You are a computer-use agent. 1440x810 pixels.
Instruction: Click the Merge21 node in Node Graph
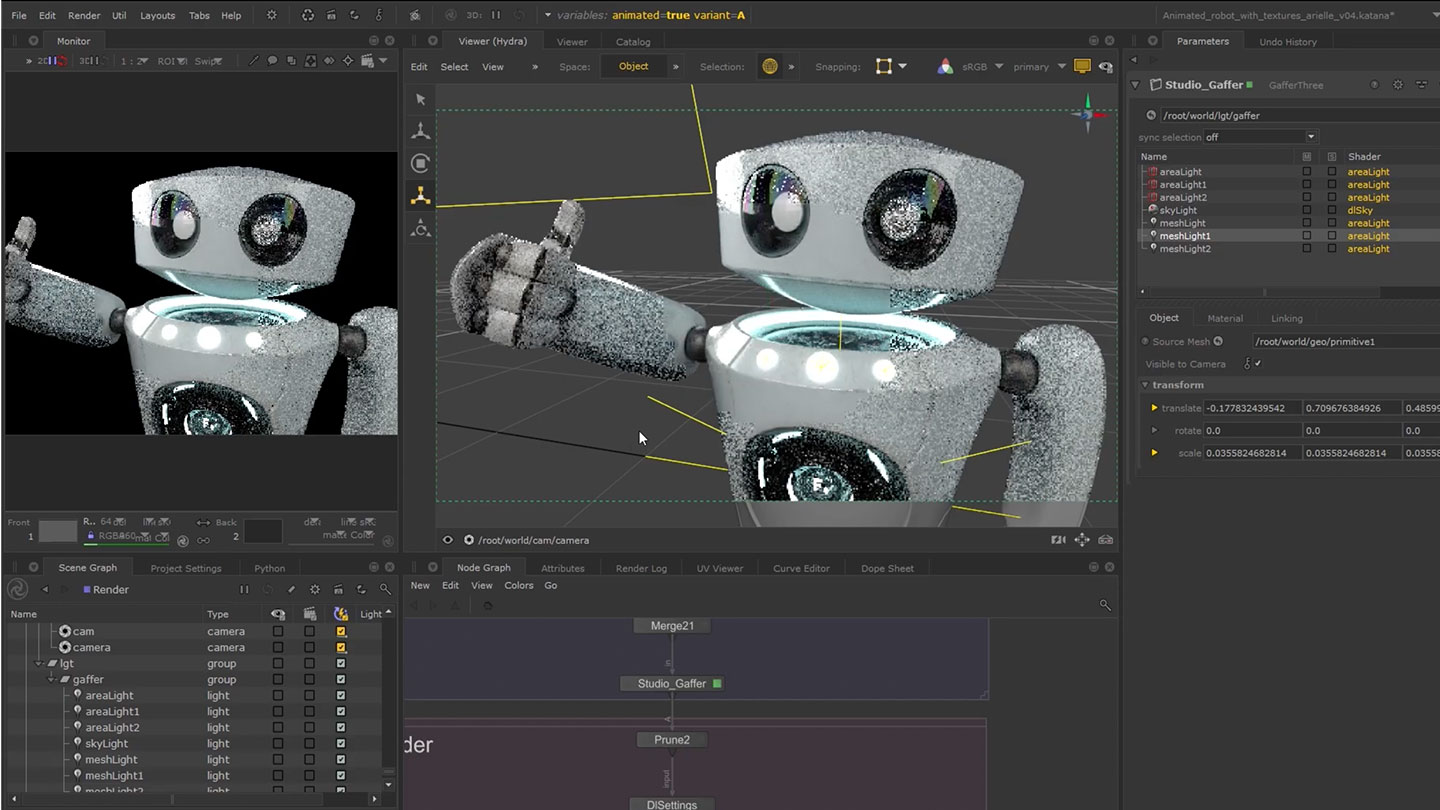pyautogui.click(x=672, y=626)
